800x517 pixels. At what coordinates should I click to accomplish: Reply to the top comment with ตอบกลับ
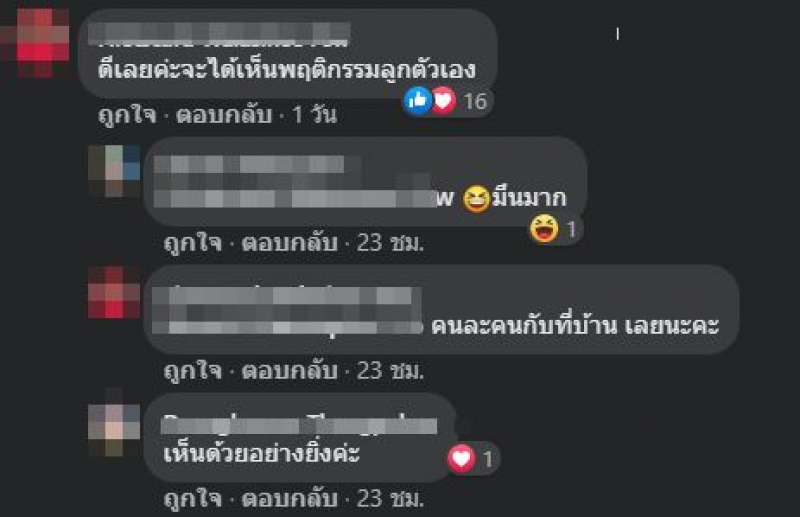coord(224,115)
